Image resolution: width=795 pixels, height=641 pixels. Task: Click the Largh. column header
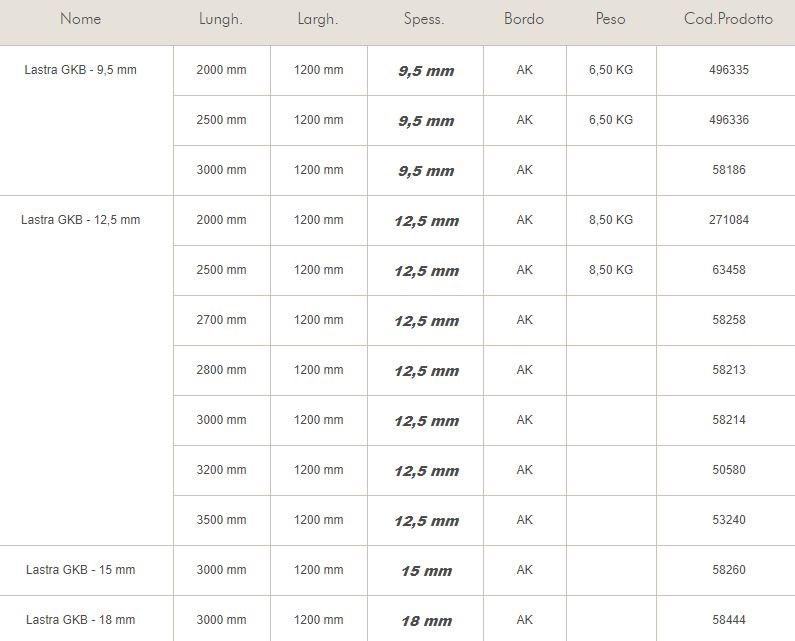[318, 19]
